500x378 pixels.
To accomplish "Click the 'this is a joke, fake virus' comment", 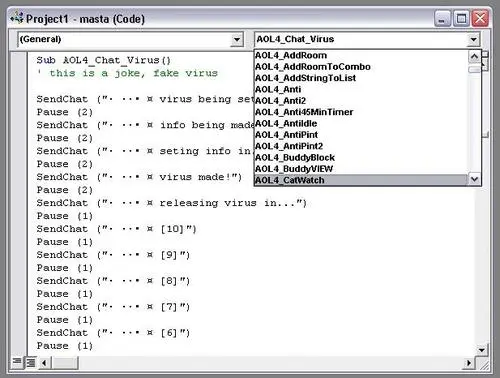I will (x=127, y=73).
